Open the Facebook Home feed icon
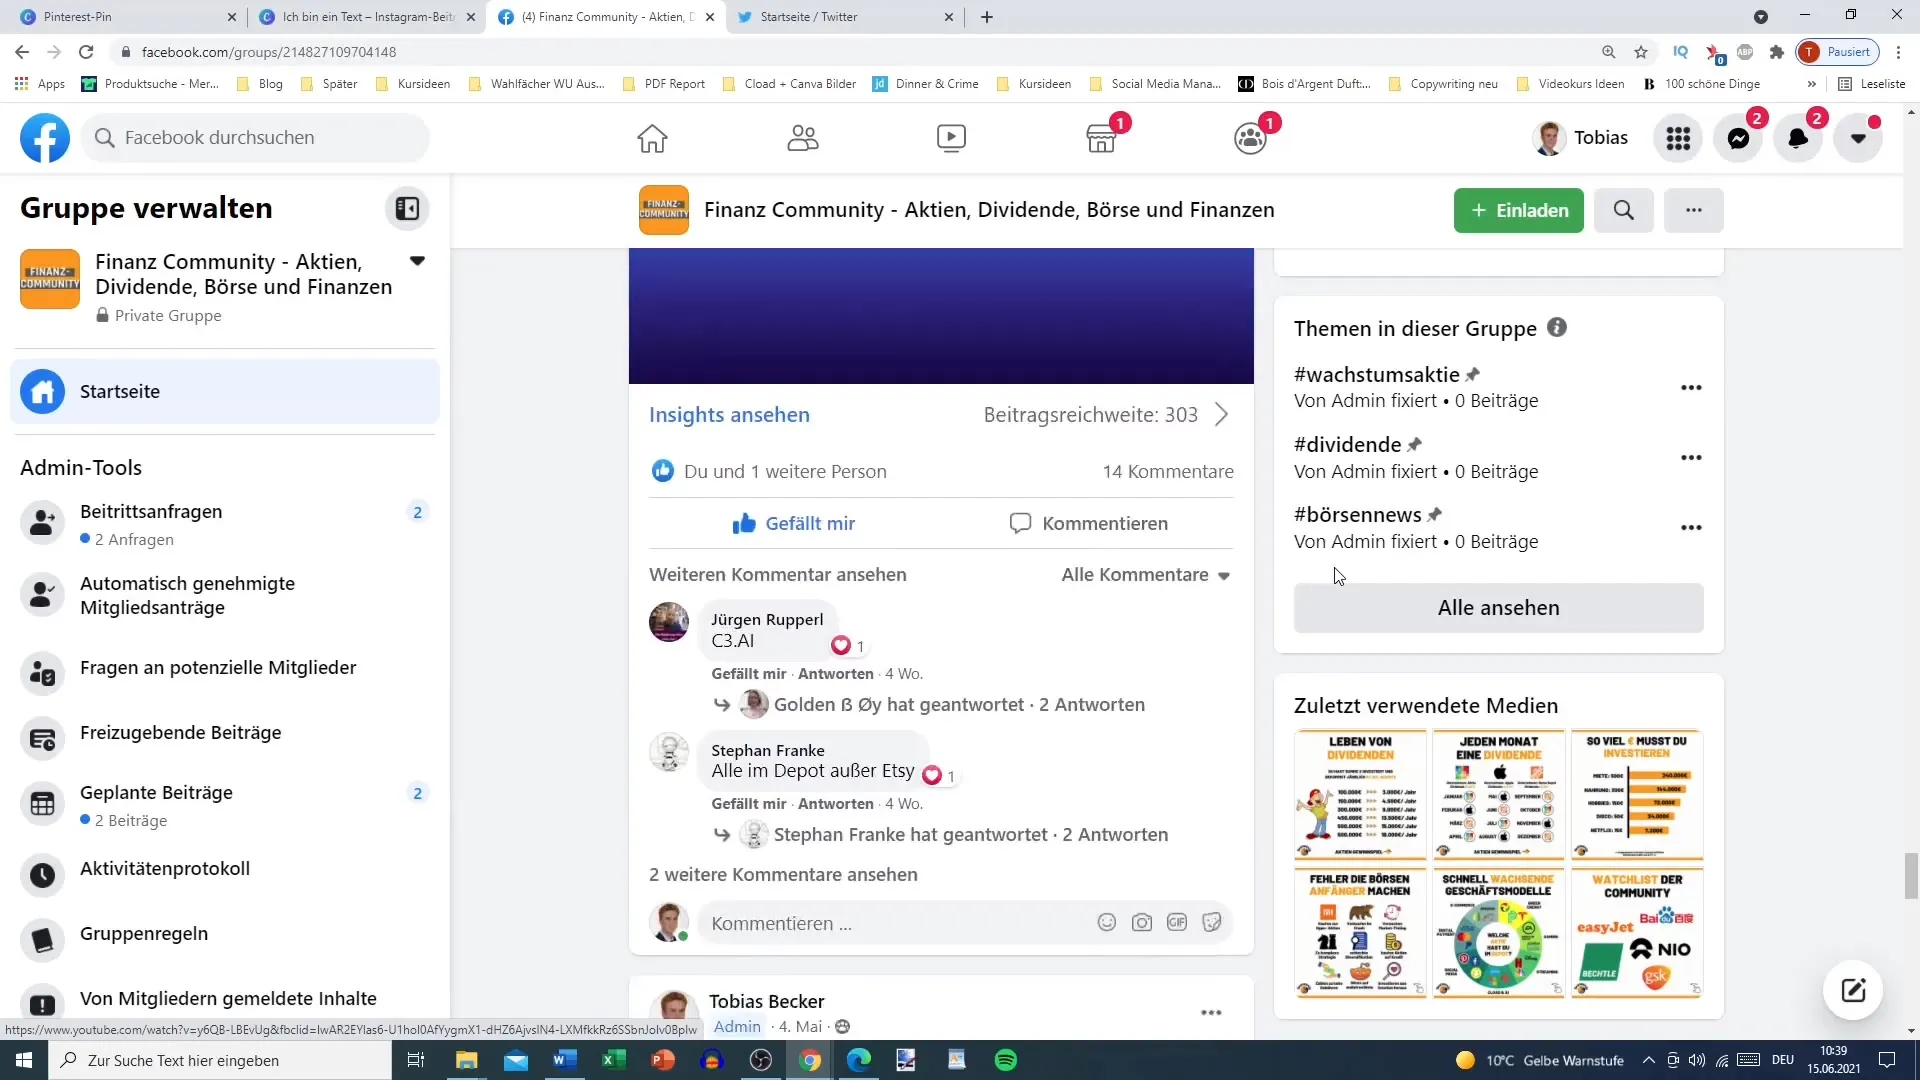 pyautogui.click(x=652, y=138)
